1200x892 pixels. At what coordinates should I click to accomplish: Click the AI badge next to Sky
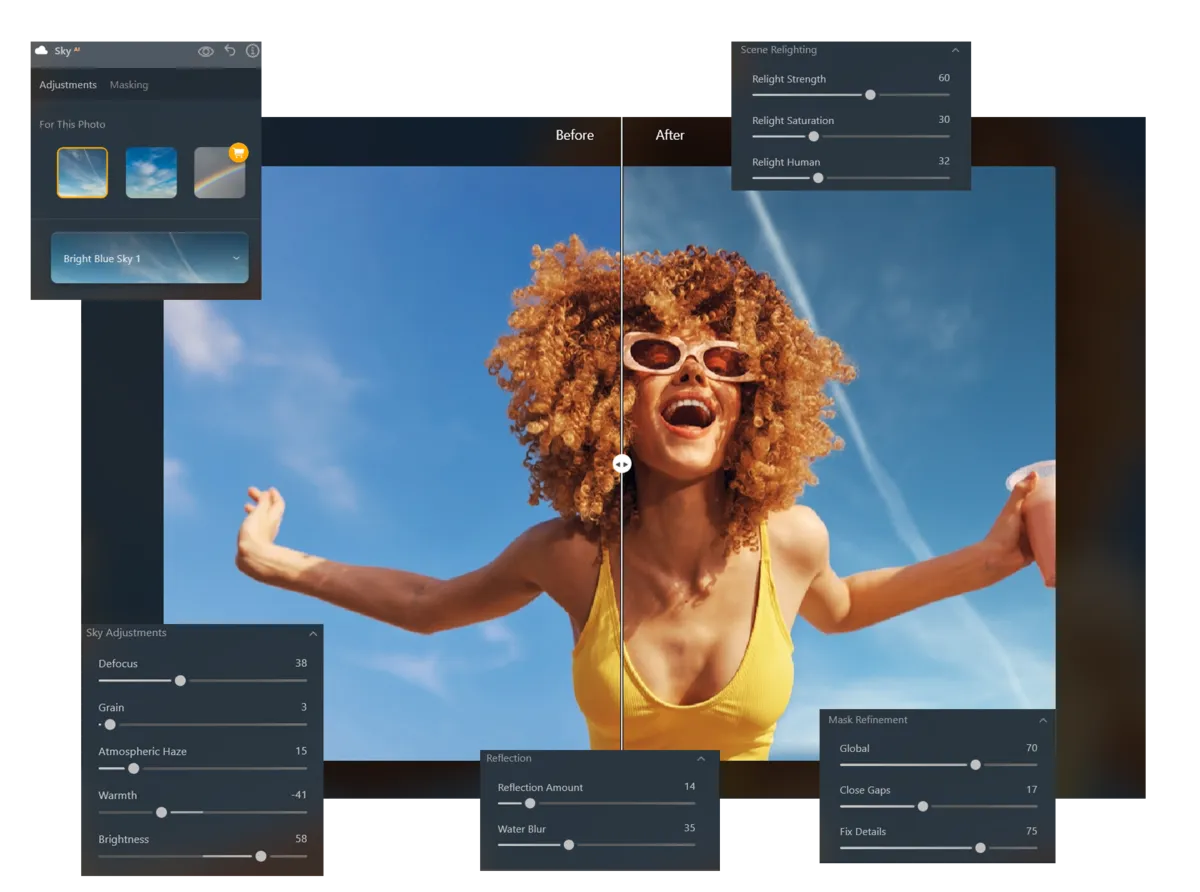77,49
